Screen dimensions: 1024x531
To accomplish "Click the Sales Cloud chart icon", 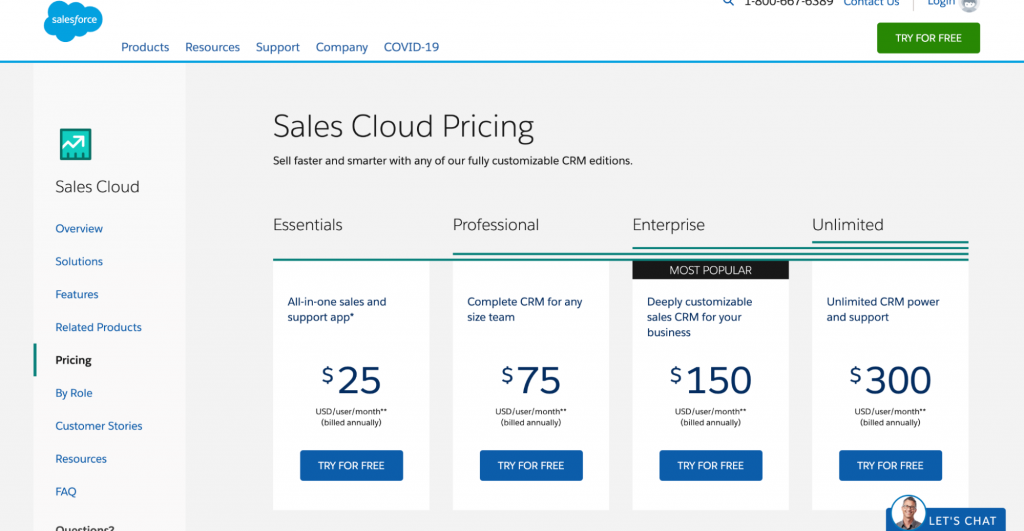I will tap(76, 144).
